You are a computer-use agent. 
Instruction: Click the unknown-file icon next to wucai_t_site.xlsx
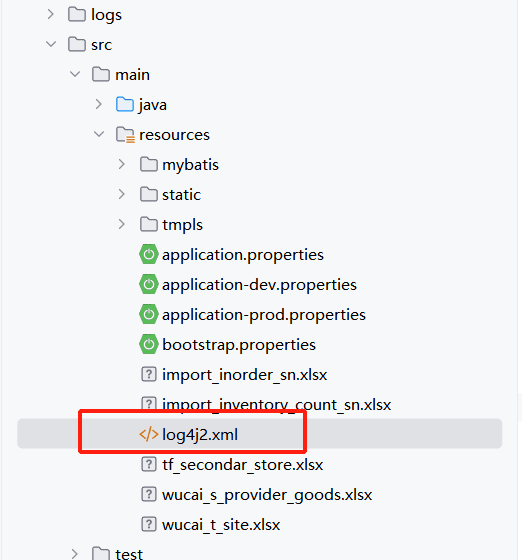click(149, 524)
